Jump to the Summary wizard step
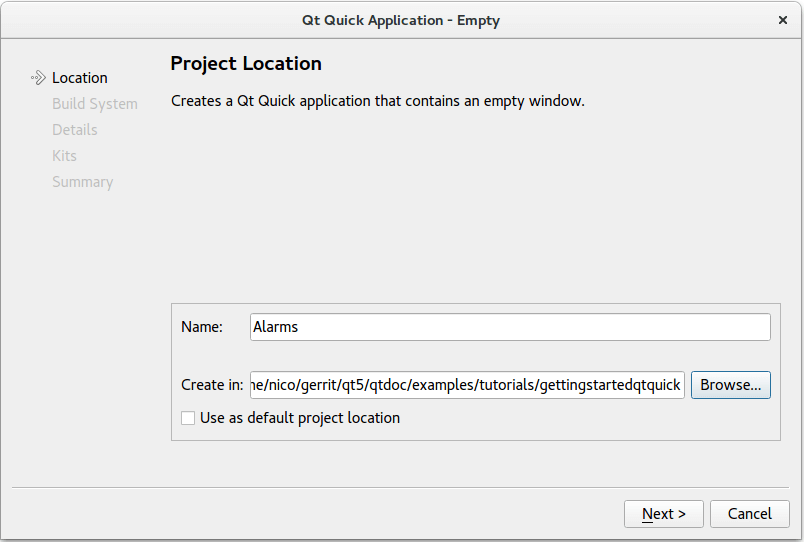 pyautogui.click(x=82, y=182)
